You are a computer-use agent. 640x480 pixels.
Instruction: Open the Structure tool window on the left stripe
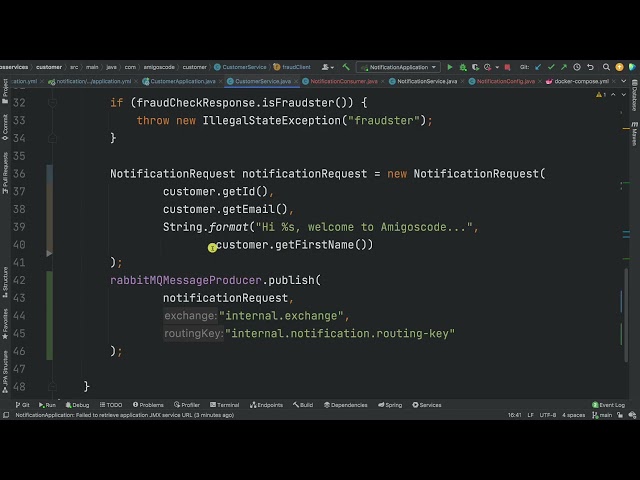pos(5,282)
